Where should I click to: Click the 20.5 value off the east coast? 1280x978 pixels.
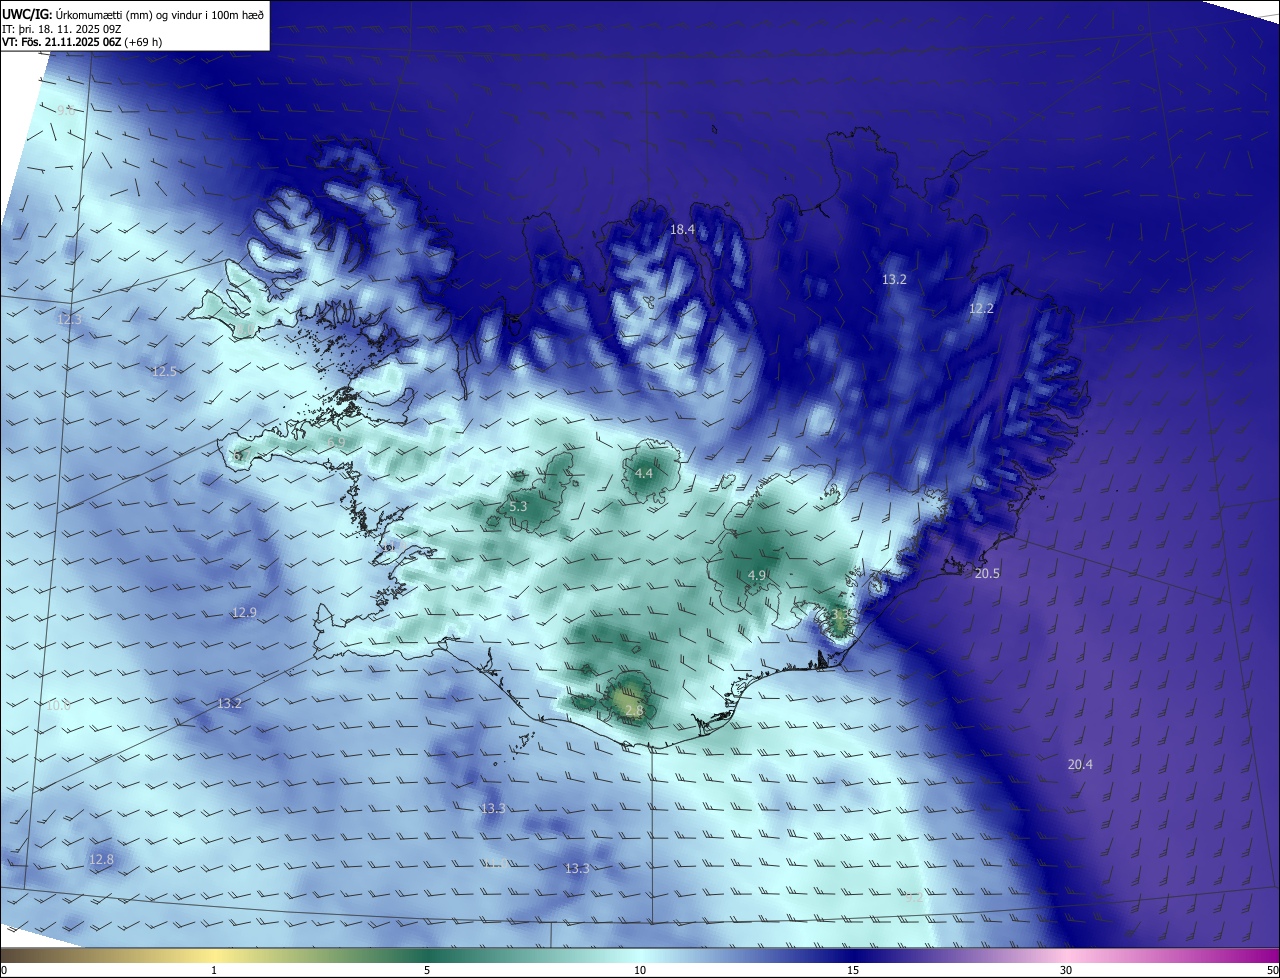(x=987, y=574)
